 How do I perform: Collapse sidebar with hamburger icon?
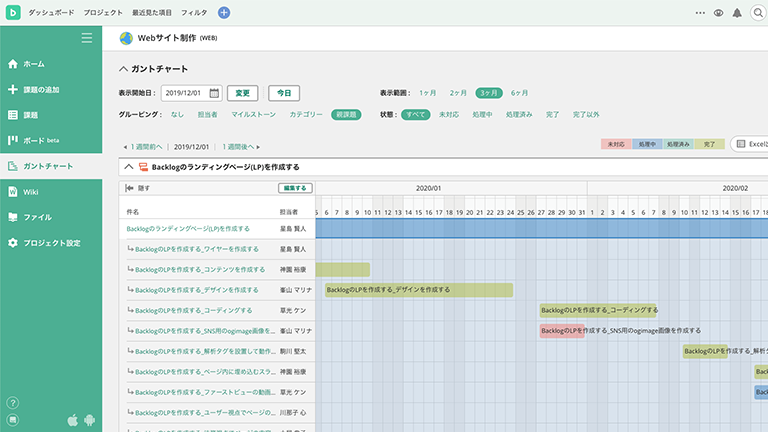87,38
